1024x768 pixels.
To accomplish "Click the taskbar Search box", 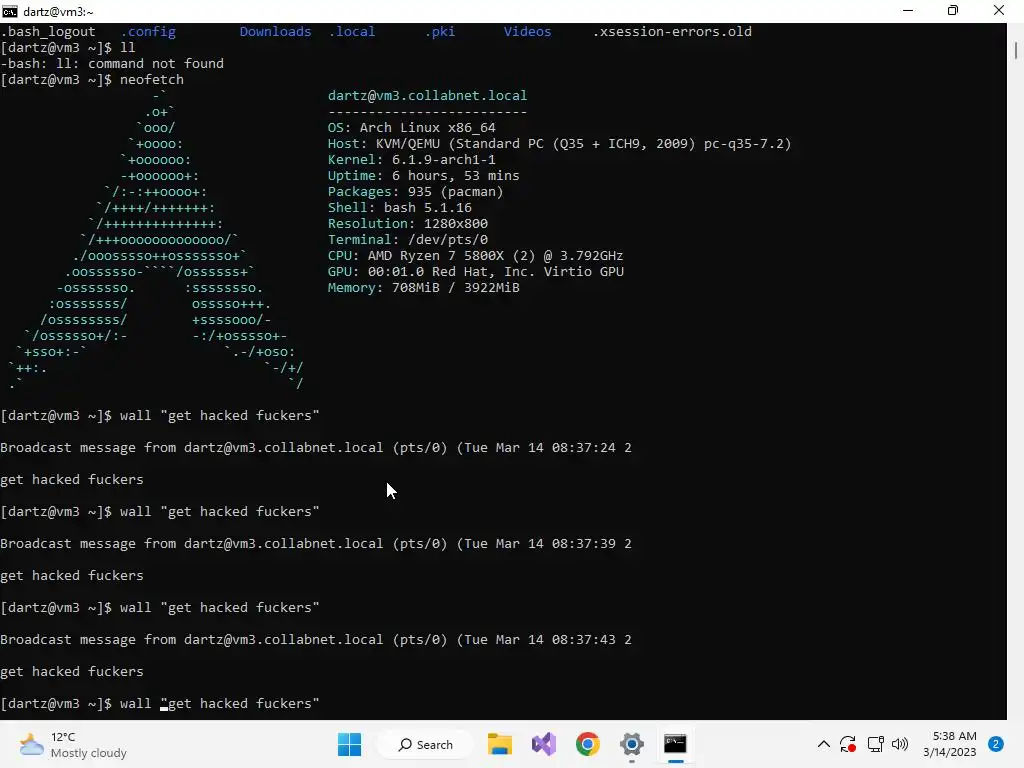I will point(426,744).
